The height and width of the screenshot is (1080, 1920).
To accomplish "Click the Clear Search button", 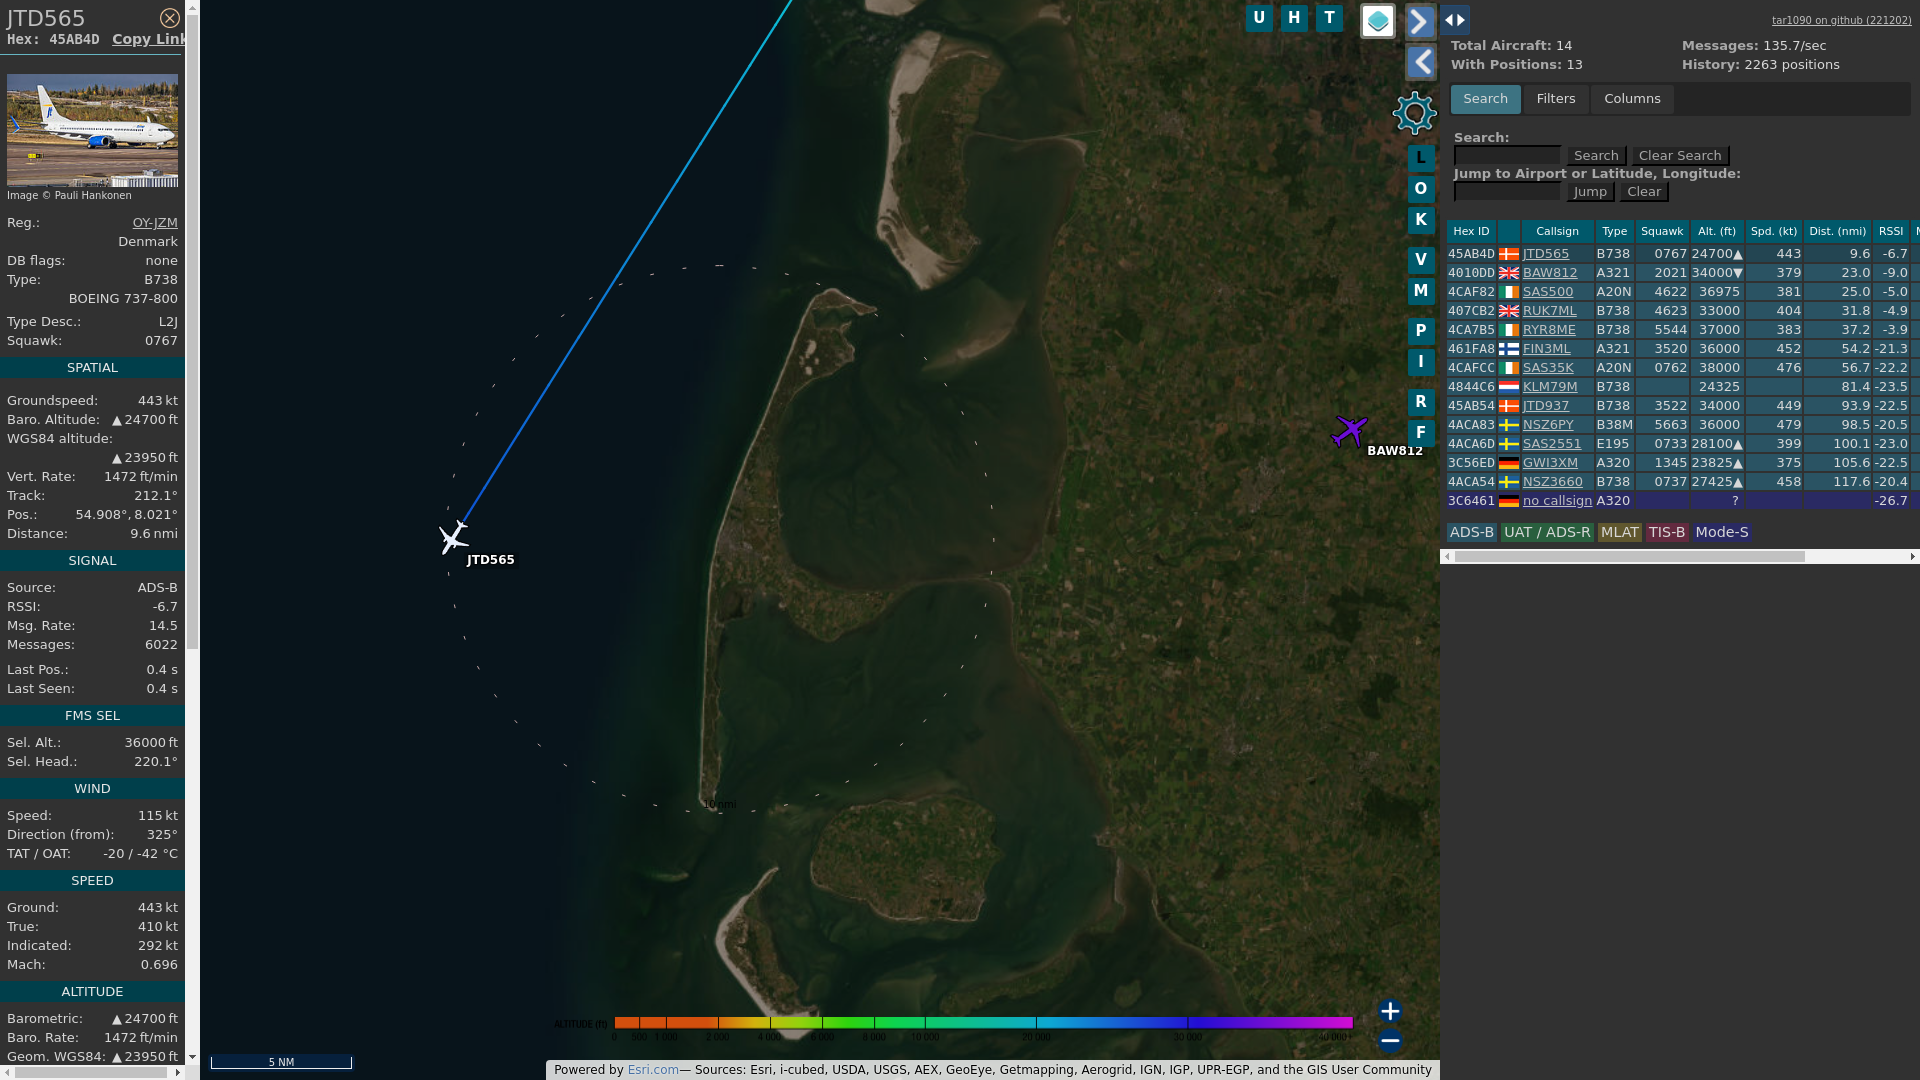I will coord(1679,156).
